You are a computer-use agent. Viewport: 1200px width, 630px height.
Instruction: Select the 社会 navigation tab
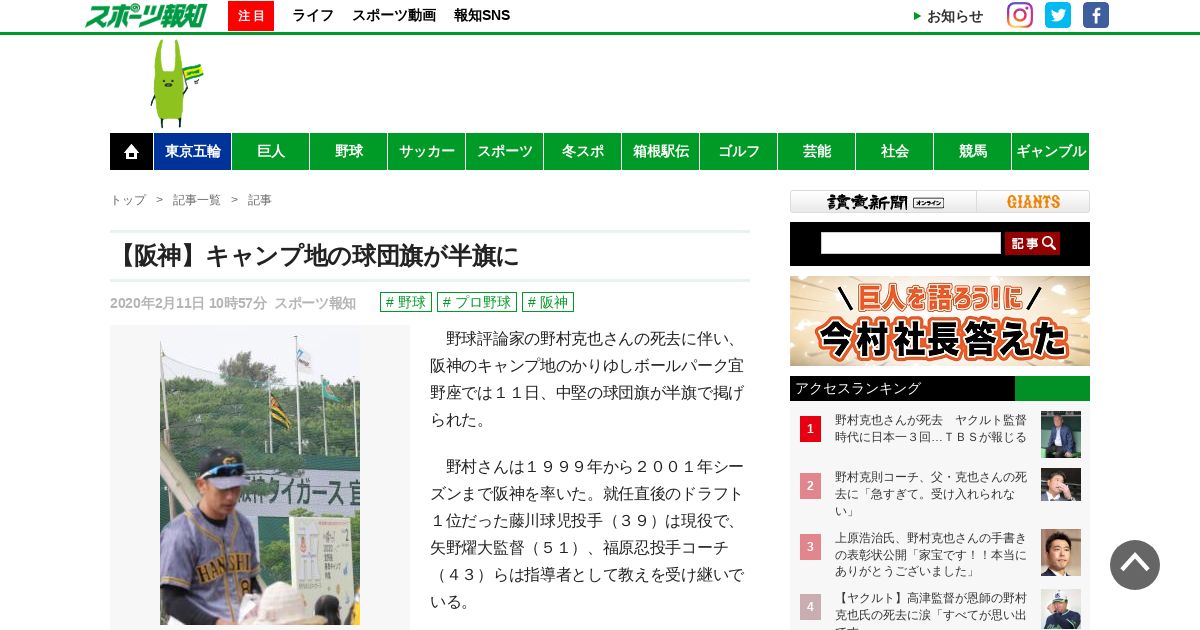pos(895,152)
